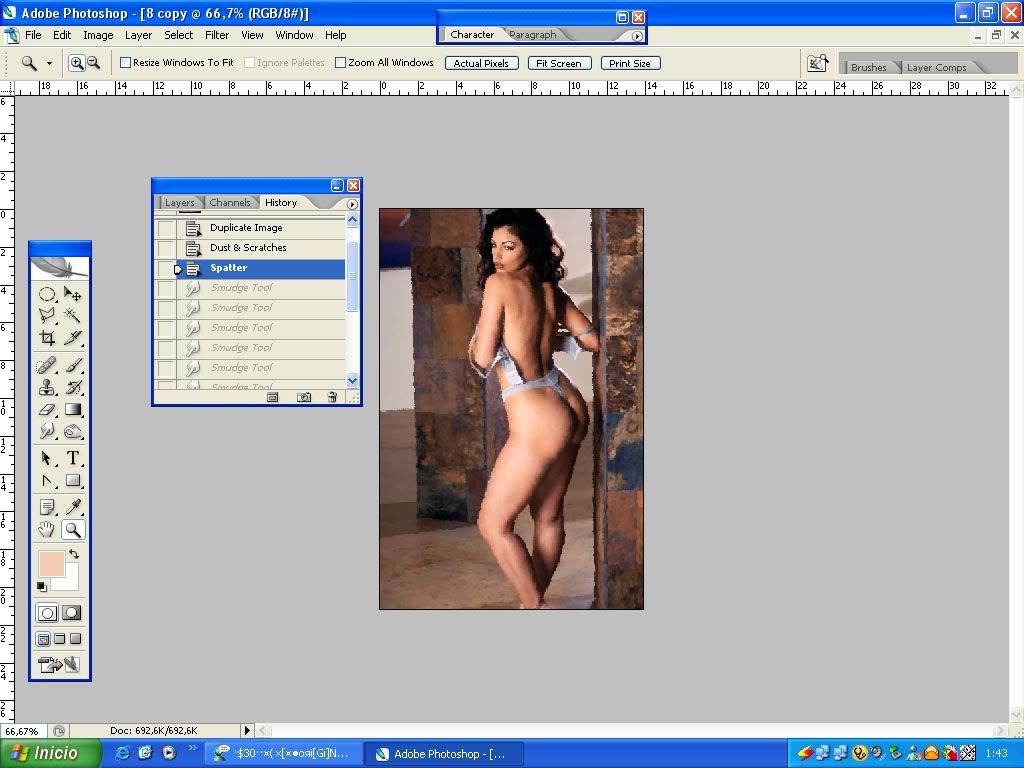The height and width of the screenshot is (768, 1024).
Task: Open the Brushes tab in palette well
Action: [869, 67]
